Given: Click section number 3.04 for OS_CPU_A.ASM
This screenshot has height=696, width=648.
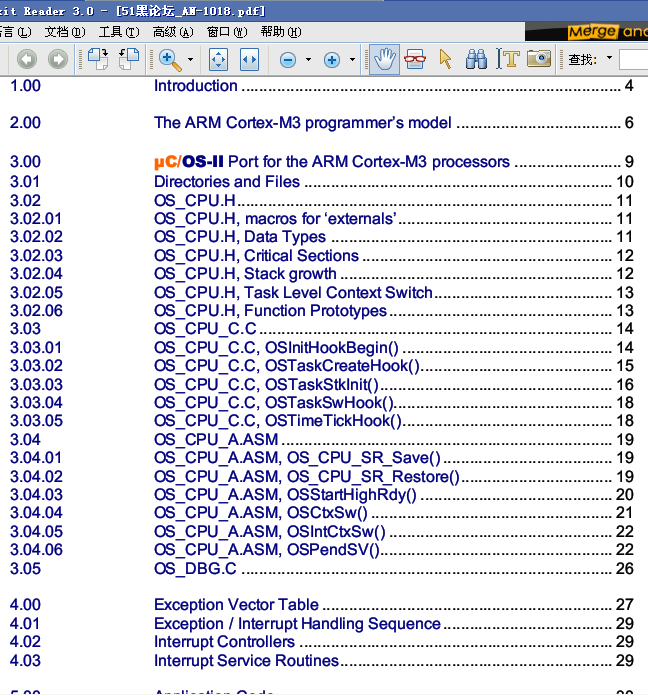Looking at the screenshot, I should tap(25, 440).
